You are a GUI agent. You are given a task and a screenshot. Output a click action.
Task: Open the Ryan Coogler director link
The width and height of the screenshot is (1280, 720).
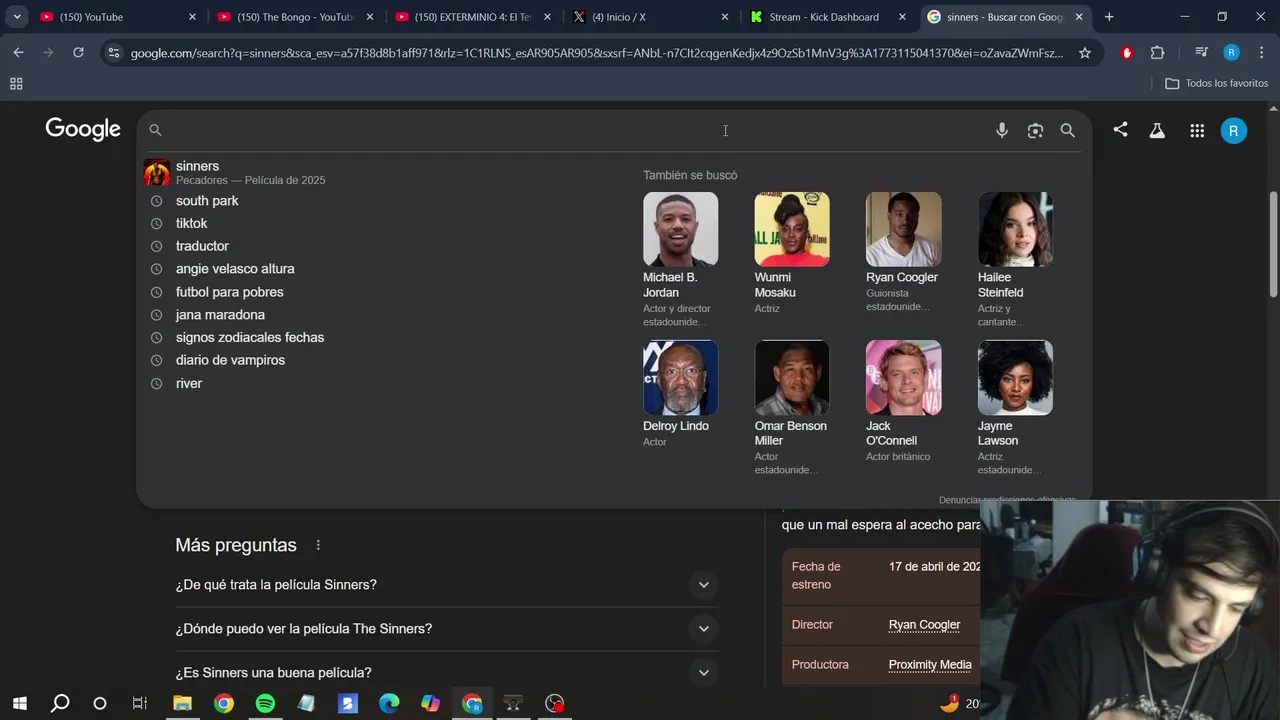pyautogui.click(x=924, y=625)
